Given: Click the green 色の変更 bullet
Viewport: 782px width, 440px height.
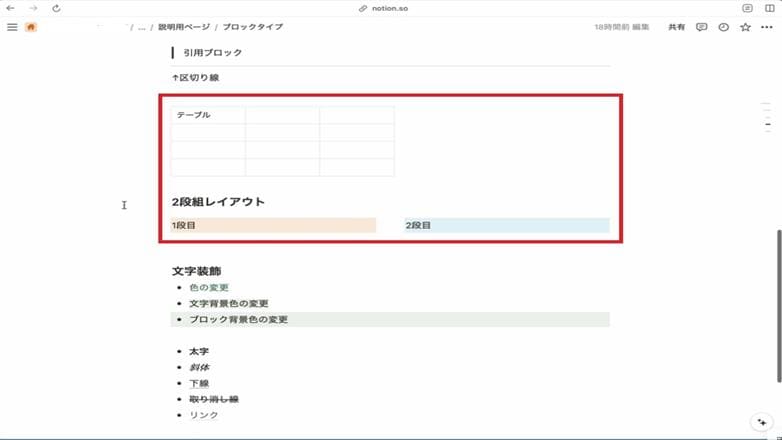Looking at the screenshot, I should tap(208, 287).
